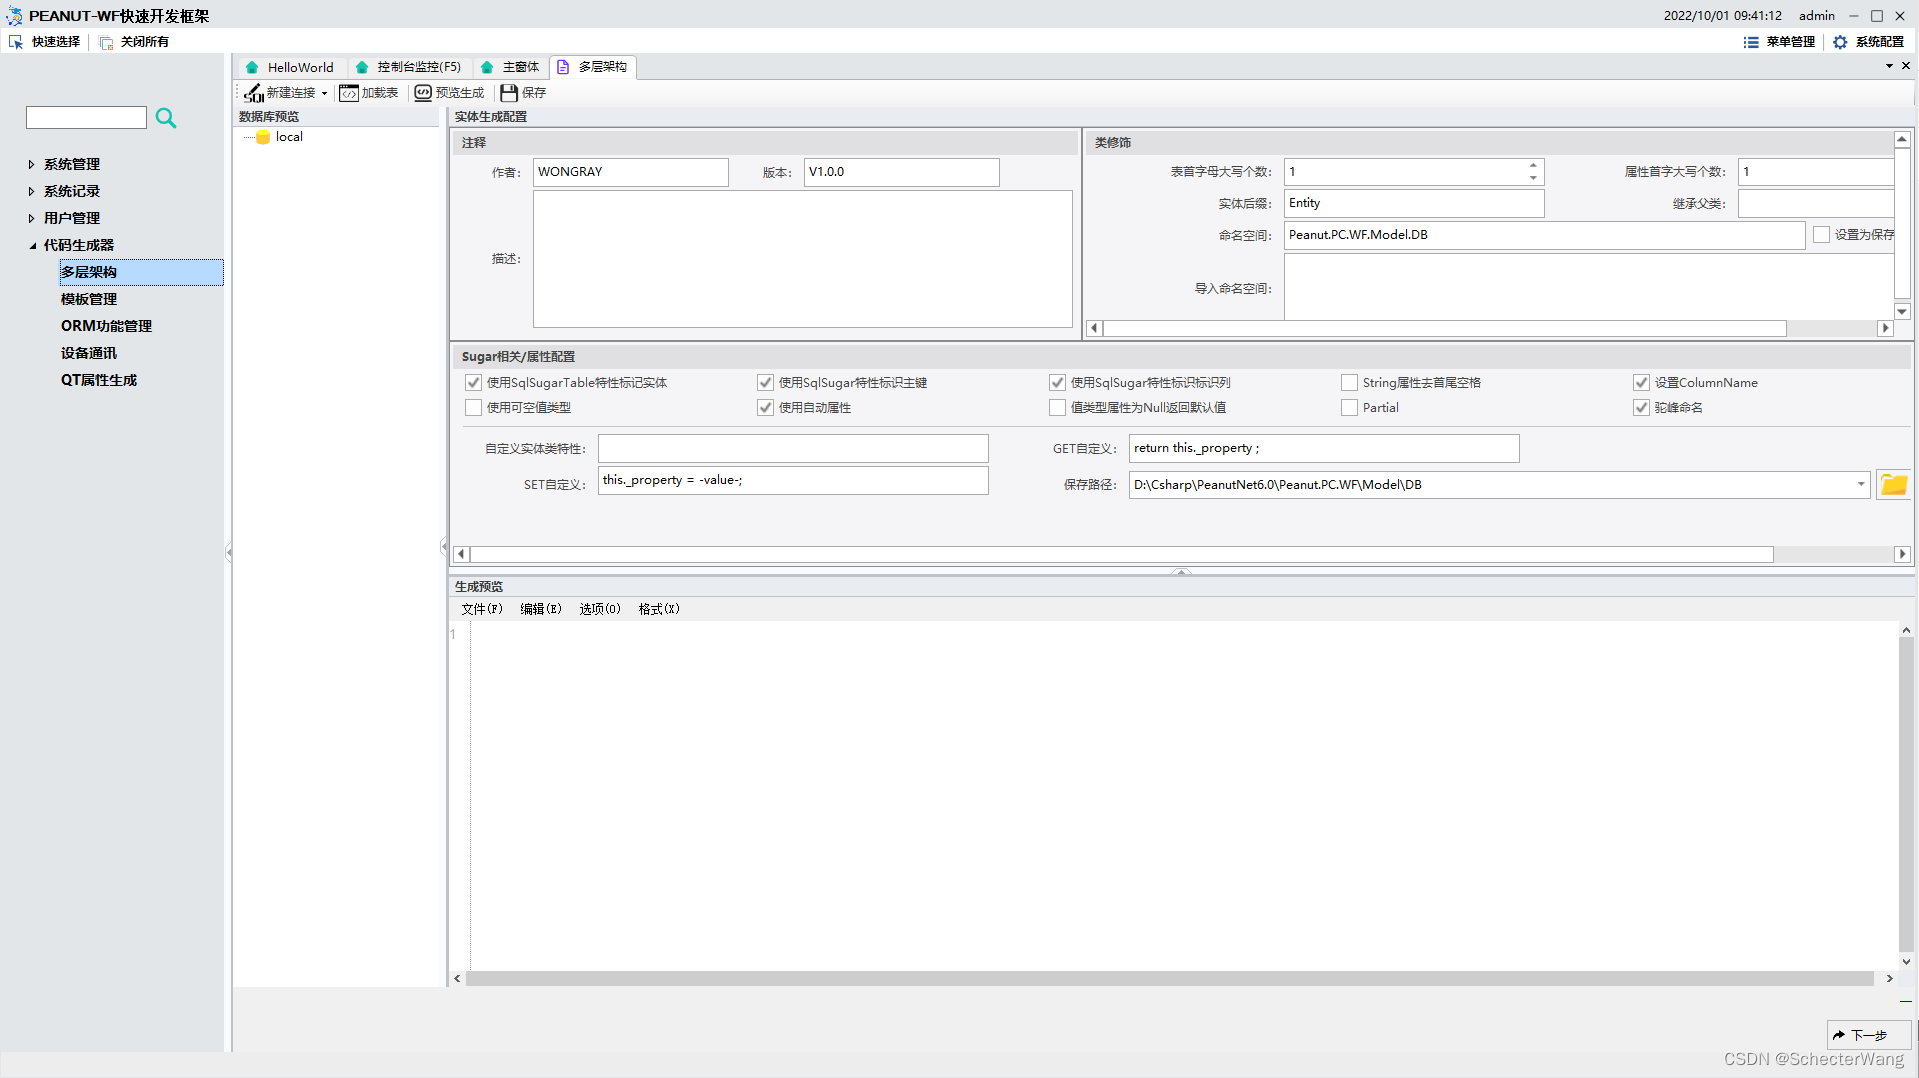Image resolution: width=1919 pixels, height=1078 pixels.
Task: Open the 文件(F) menu in preview
Action: click(x=482, y=609)
